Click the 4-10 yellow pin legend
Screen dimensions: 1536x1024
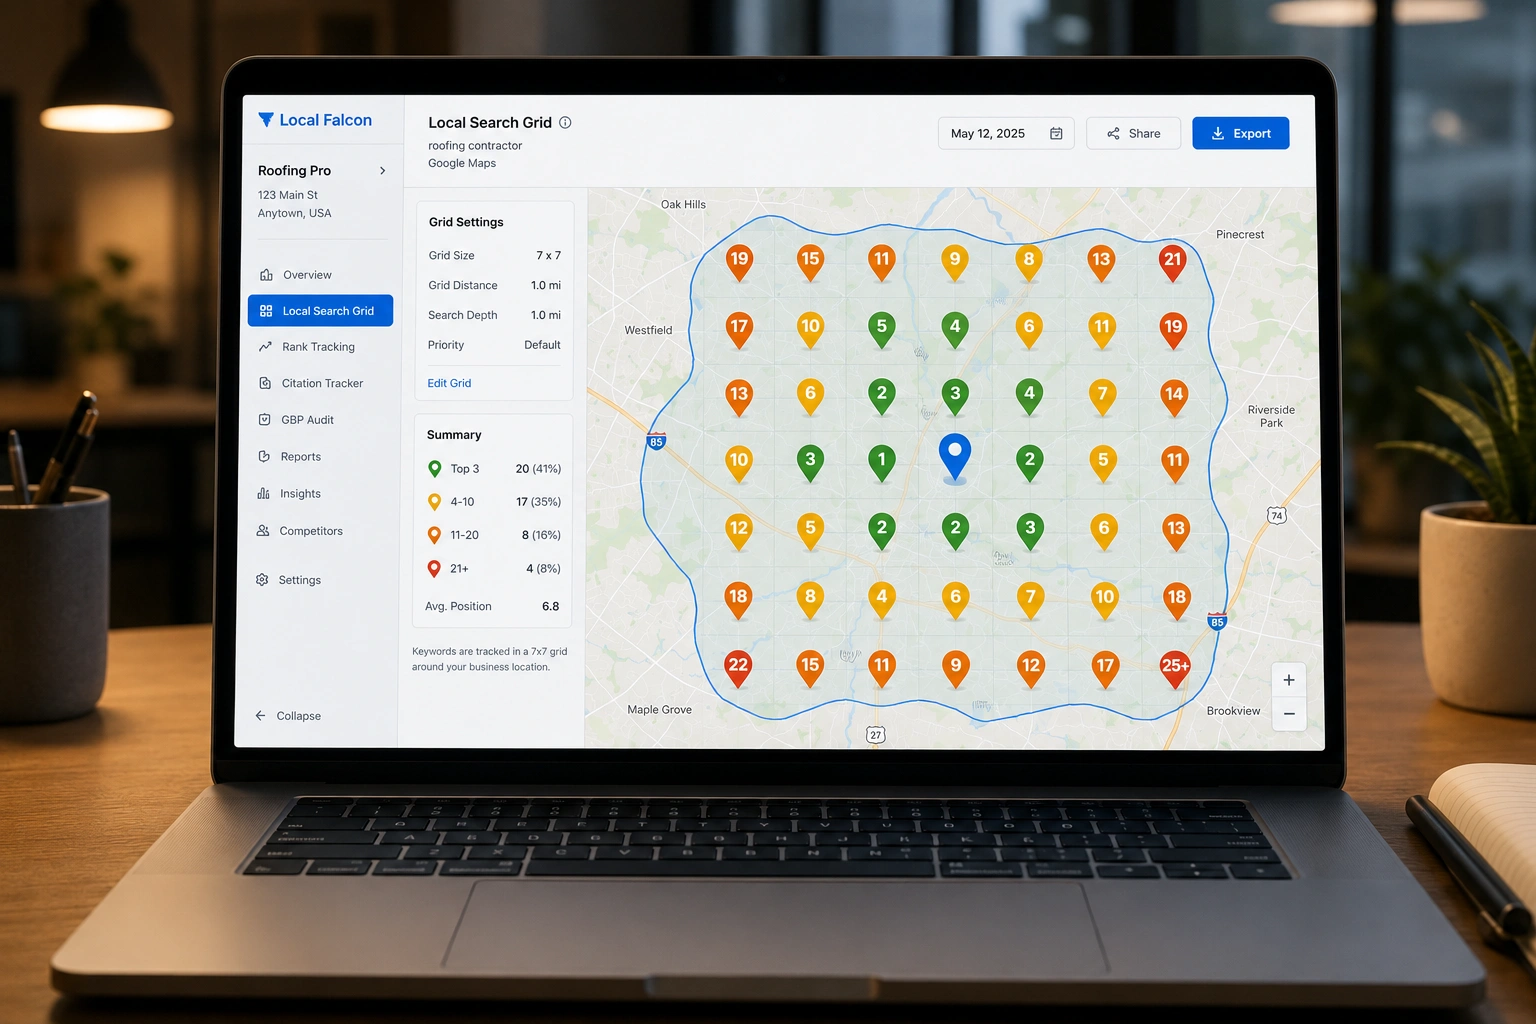434,502
